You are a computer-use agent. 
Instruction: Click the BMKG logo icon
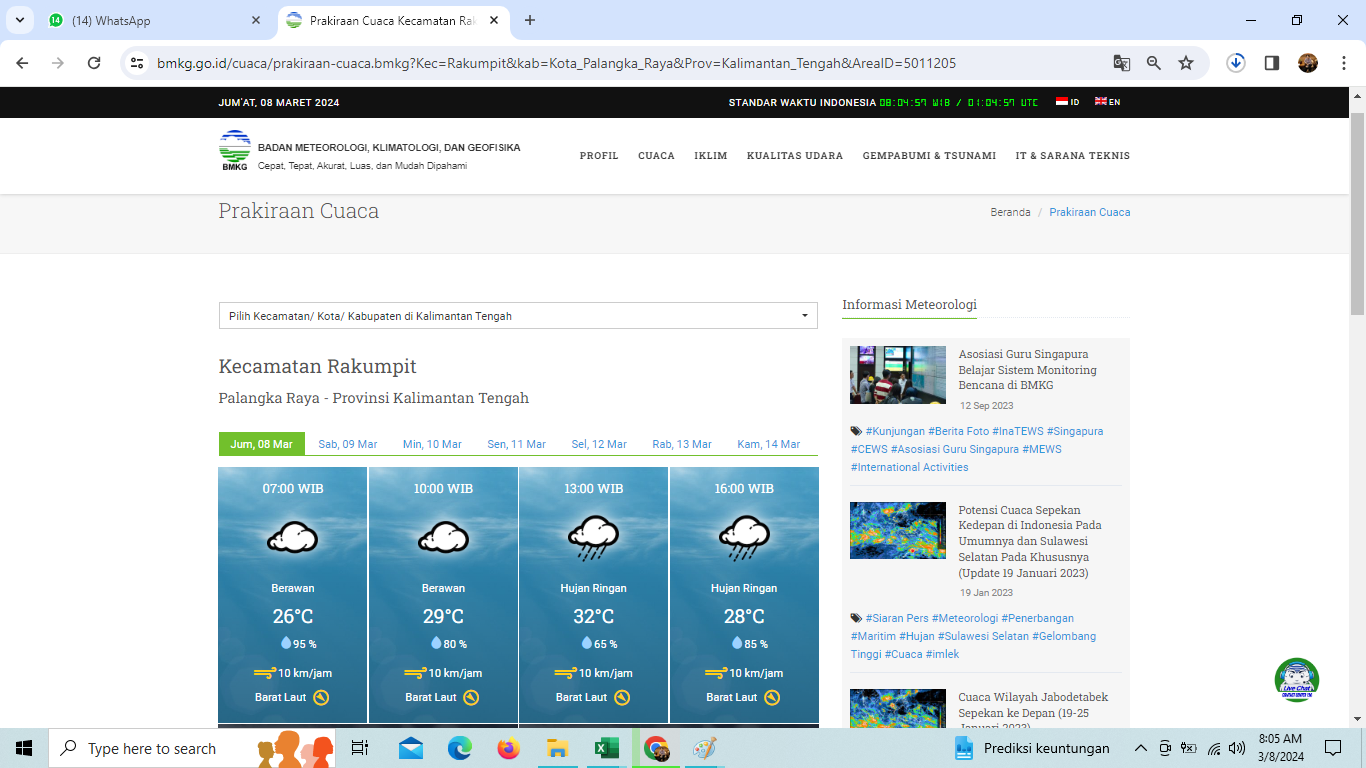coord(235,151)
